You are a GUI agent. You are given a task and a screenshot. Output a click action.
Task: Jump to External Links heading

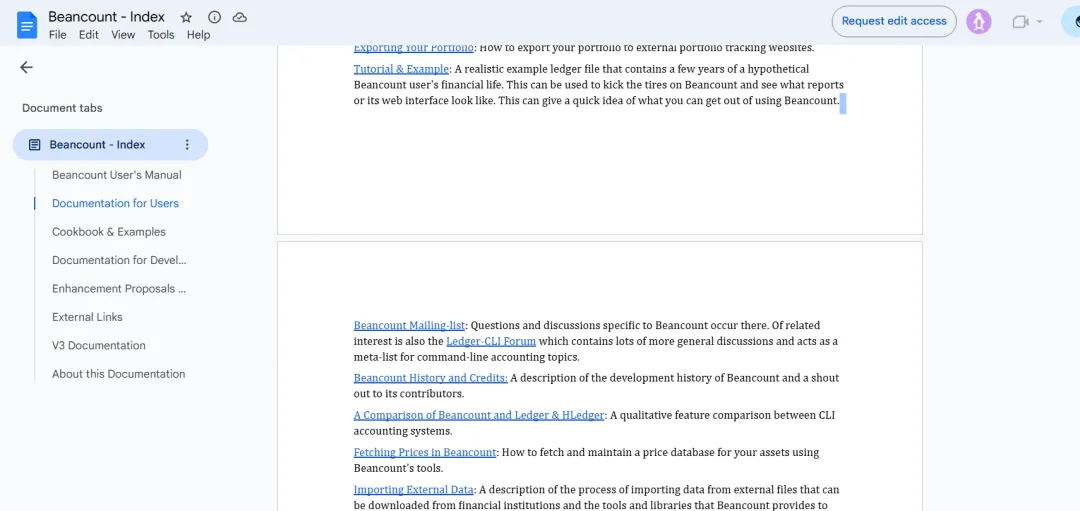coord(87,317)
